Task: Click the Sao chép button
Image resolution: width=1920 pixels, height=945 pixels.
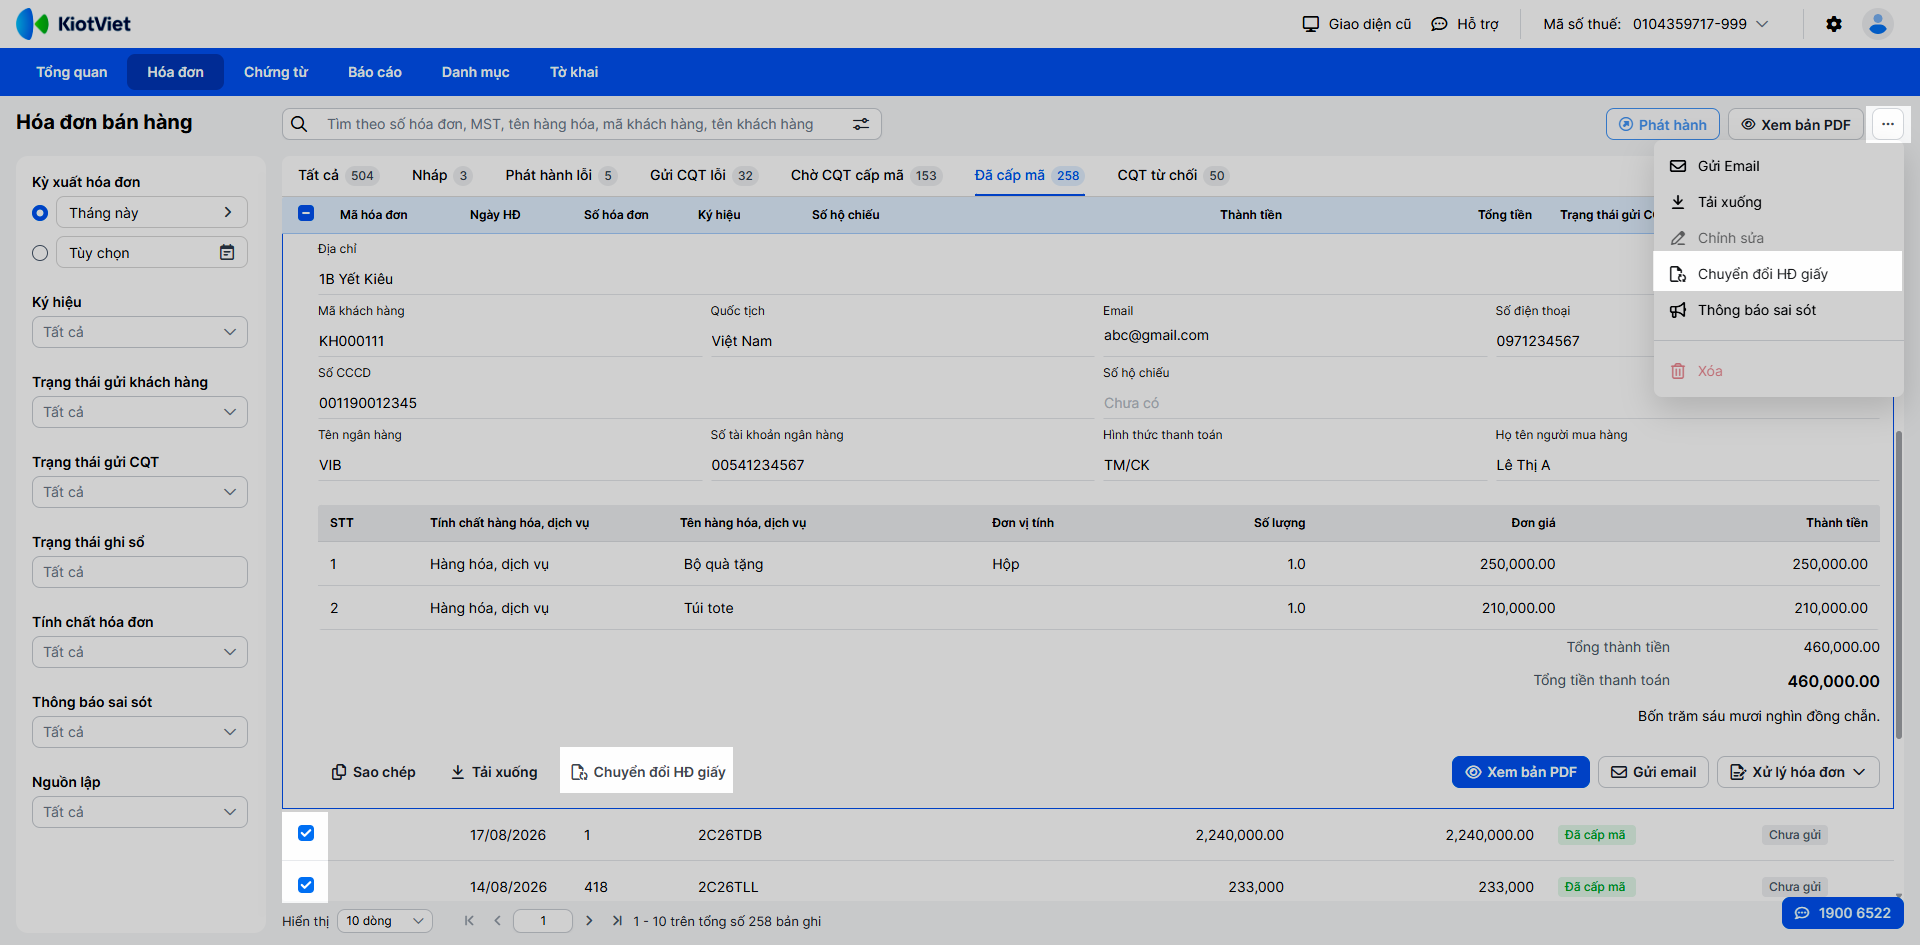Action: (374, 772)
